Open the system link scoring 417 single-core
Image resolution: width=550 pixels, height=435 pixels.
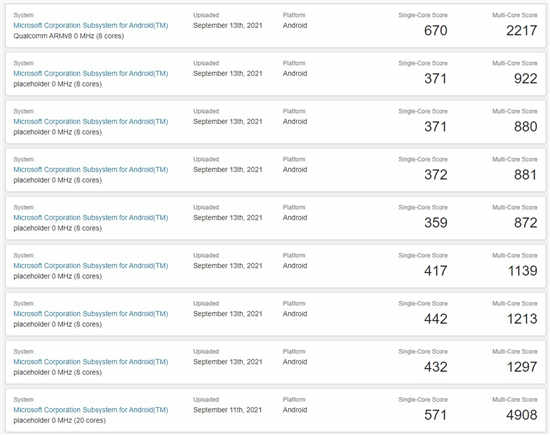coord(90,266)
